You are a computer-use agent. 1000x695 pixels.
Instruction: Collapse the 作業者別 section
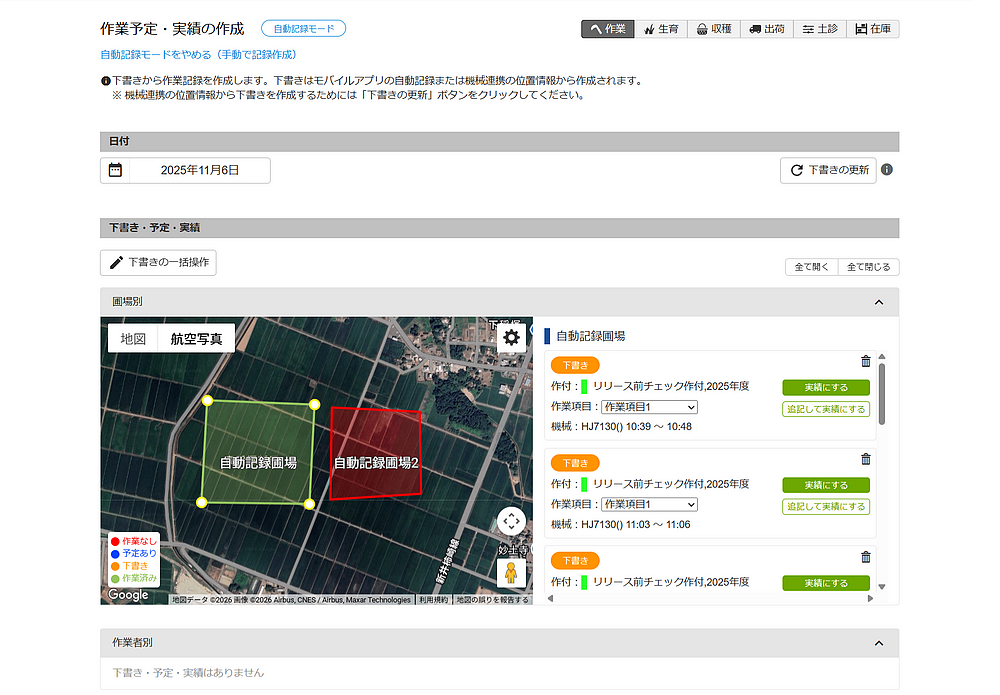pyautogui.click(x=879, y=643)
